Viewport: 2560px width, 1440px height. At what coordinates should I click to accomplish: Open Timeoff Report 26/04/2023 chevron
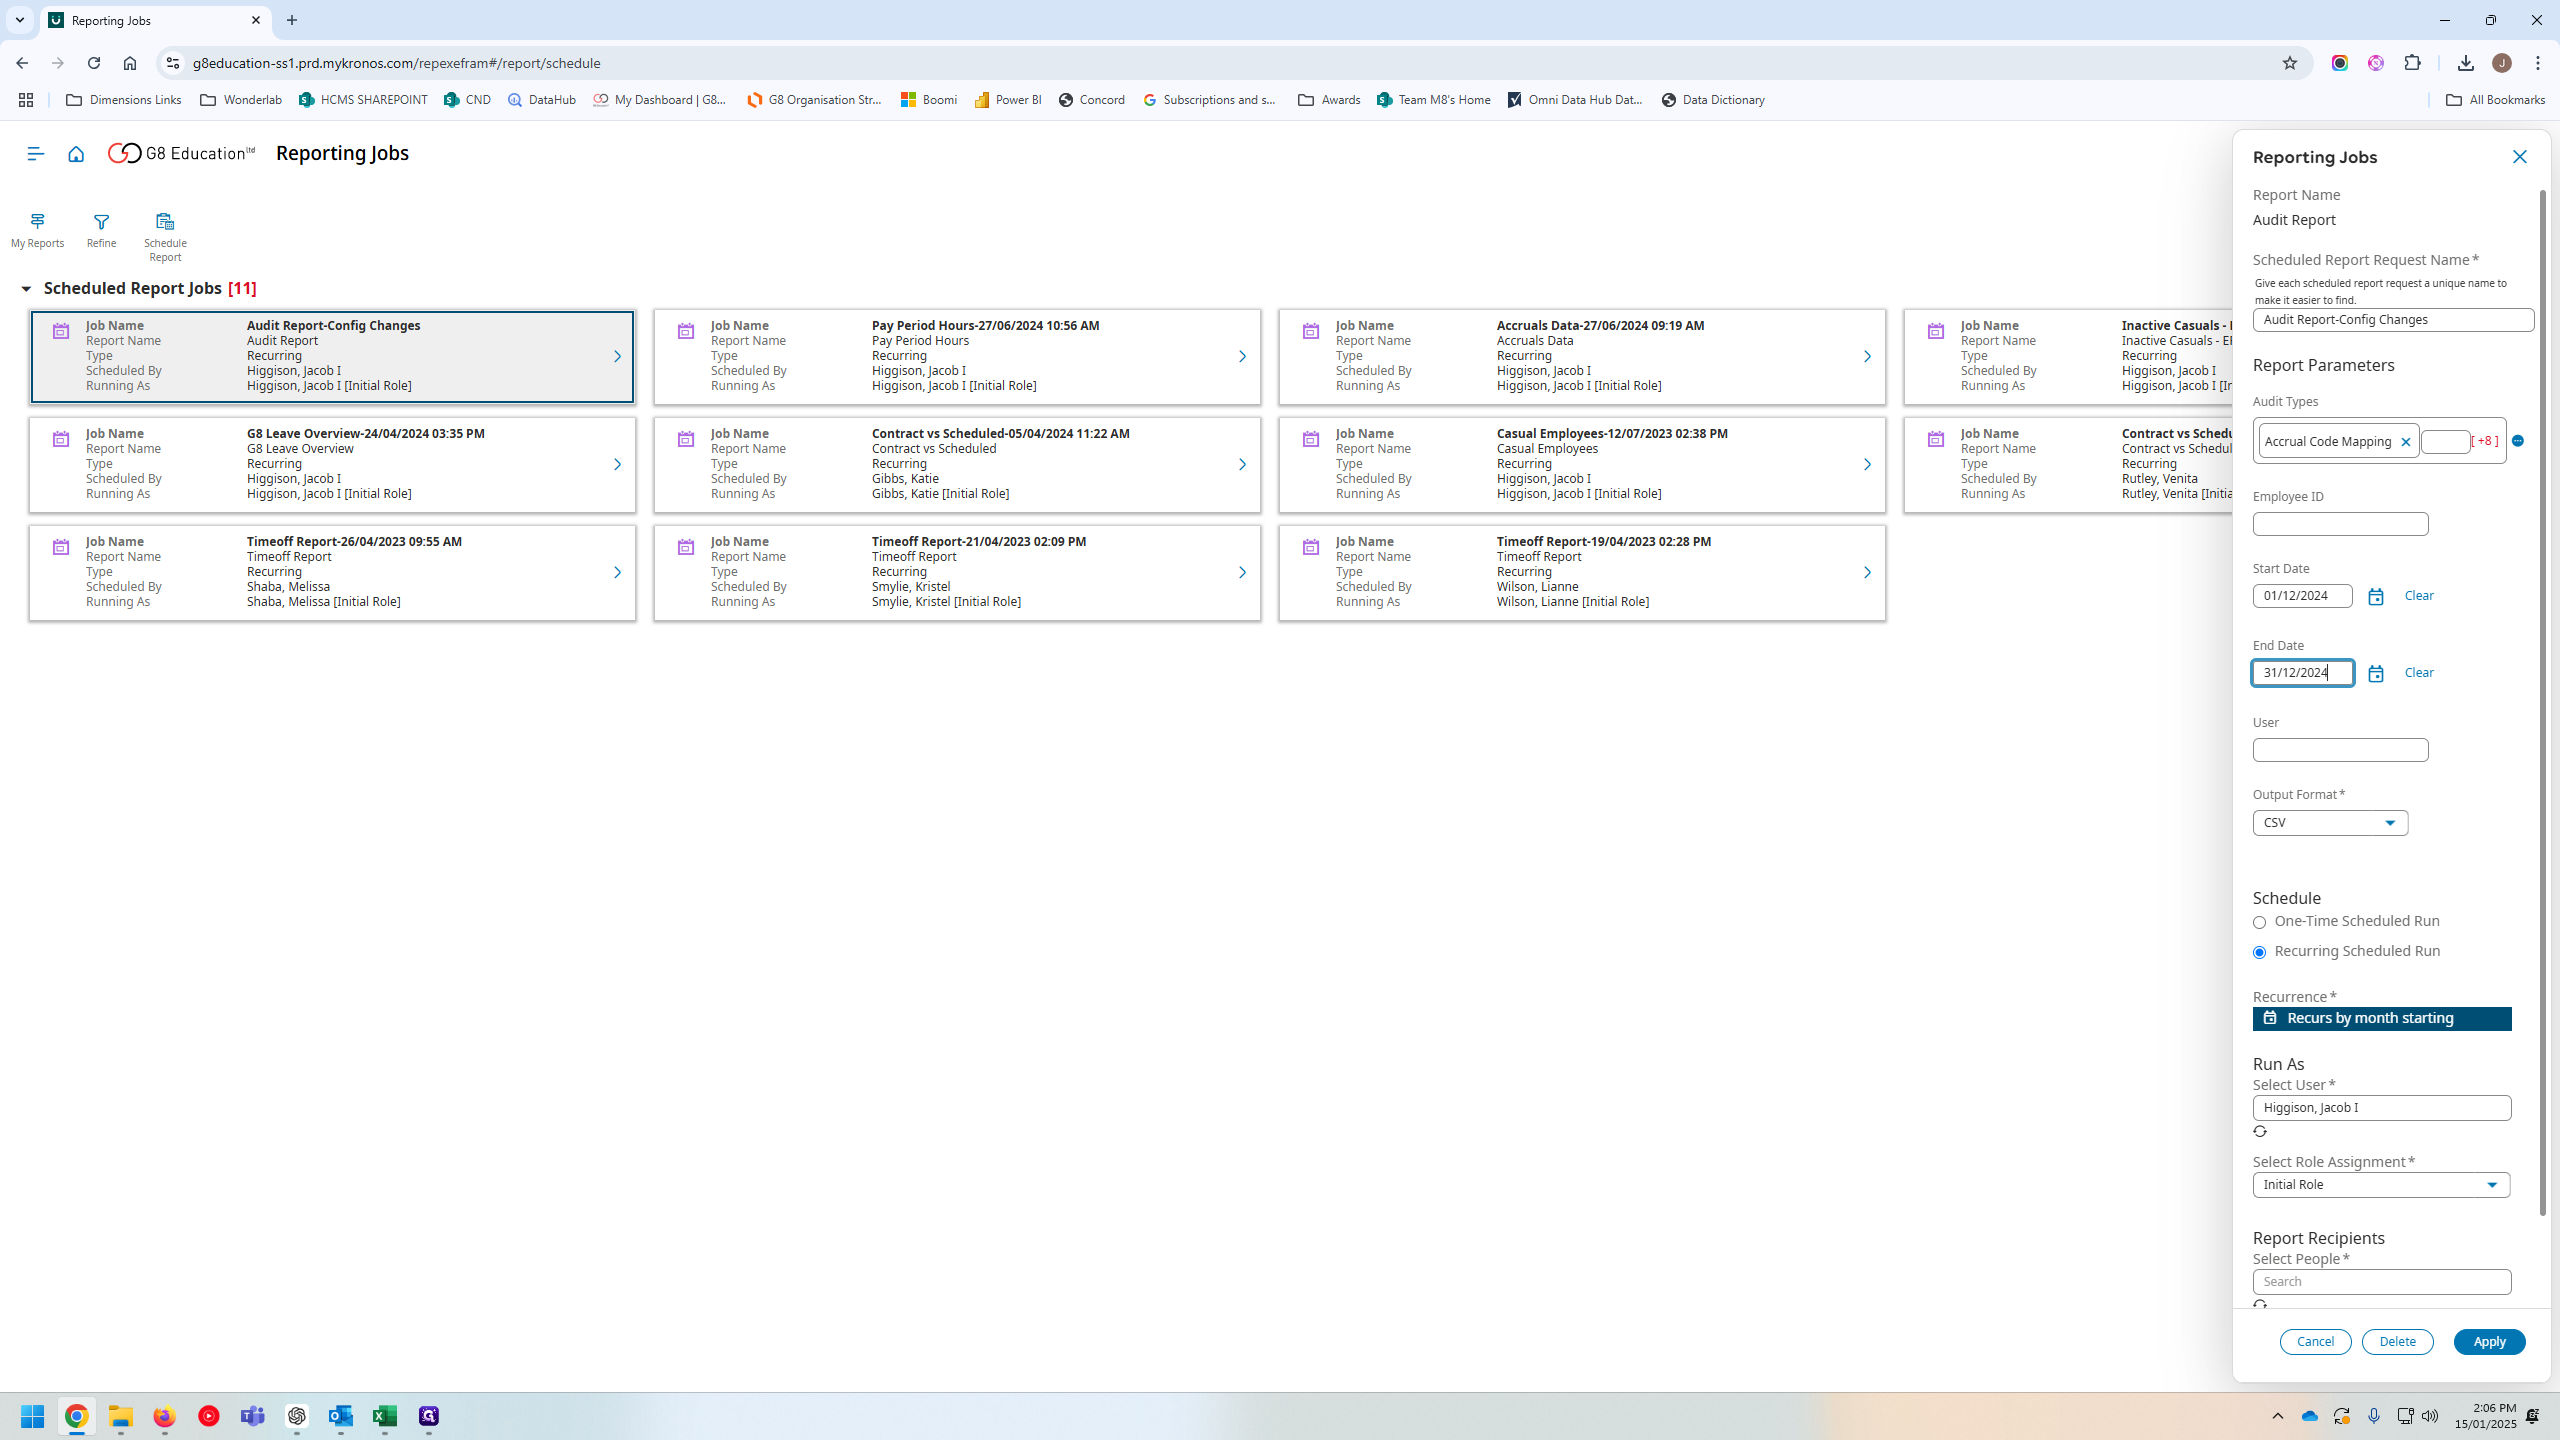tap(617, 573)
